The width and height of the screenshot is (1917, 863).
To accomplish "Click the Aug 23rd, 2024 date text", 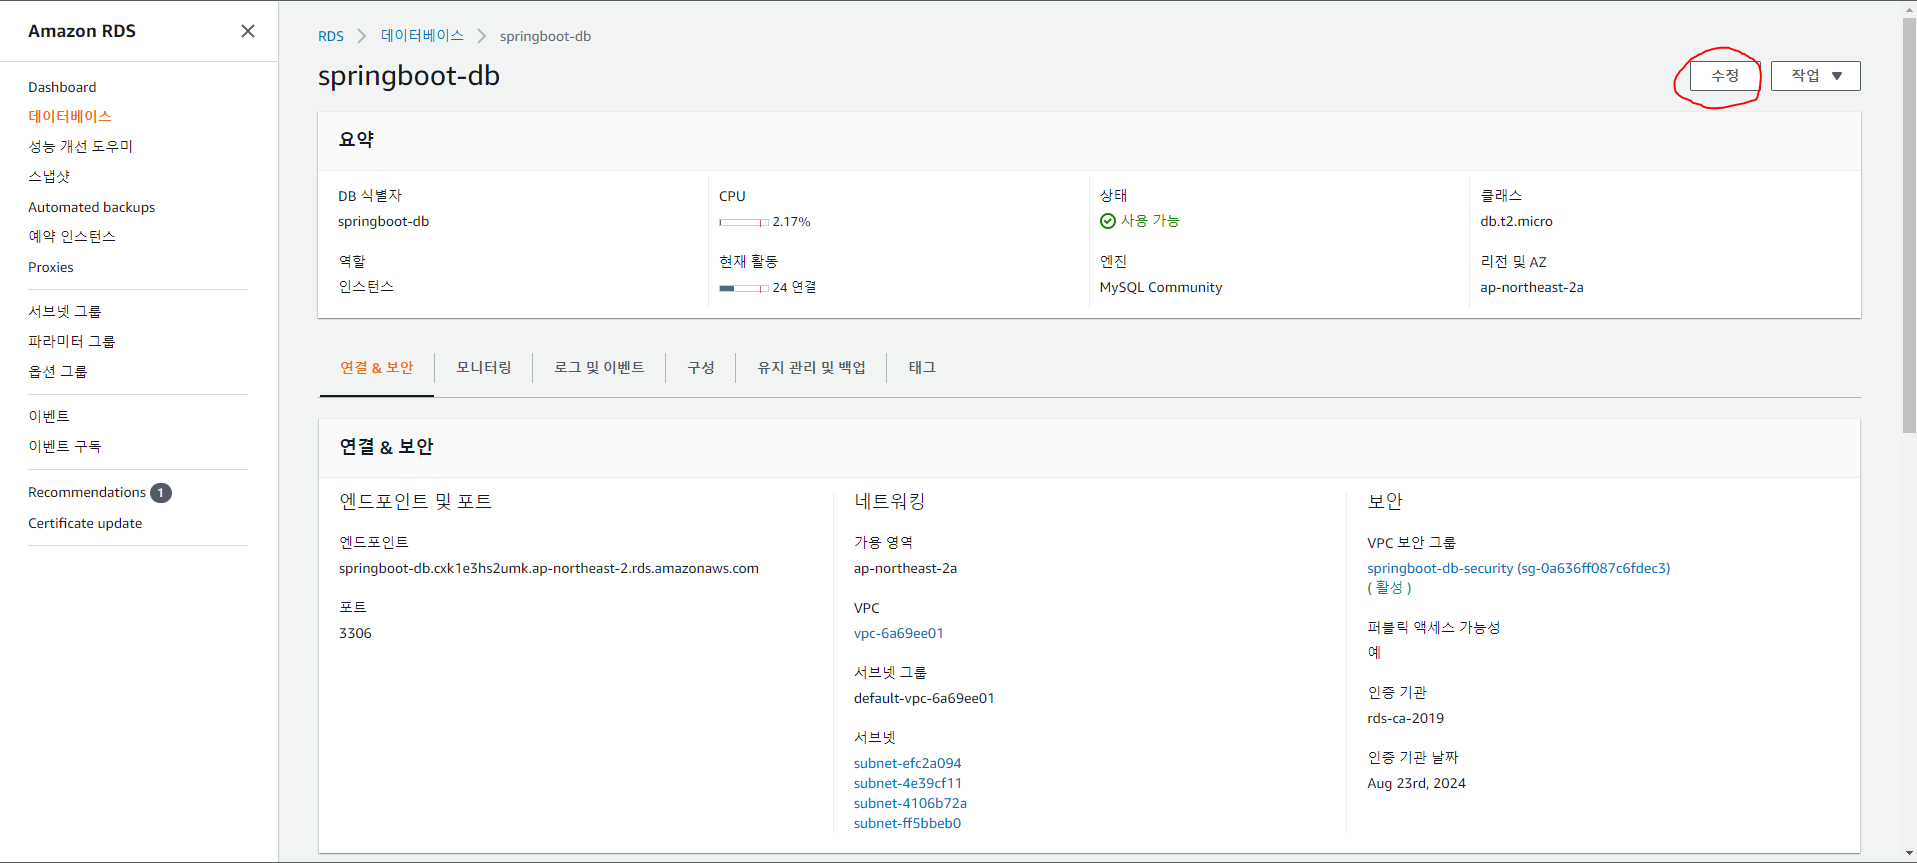I will [x=1416, y=783].
